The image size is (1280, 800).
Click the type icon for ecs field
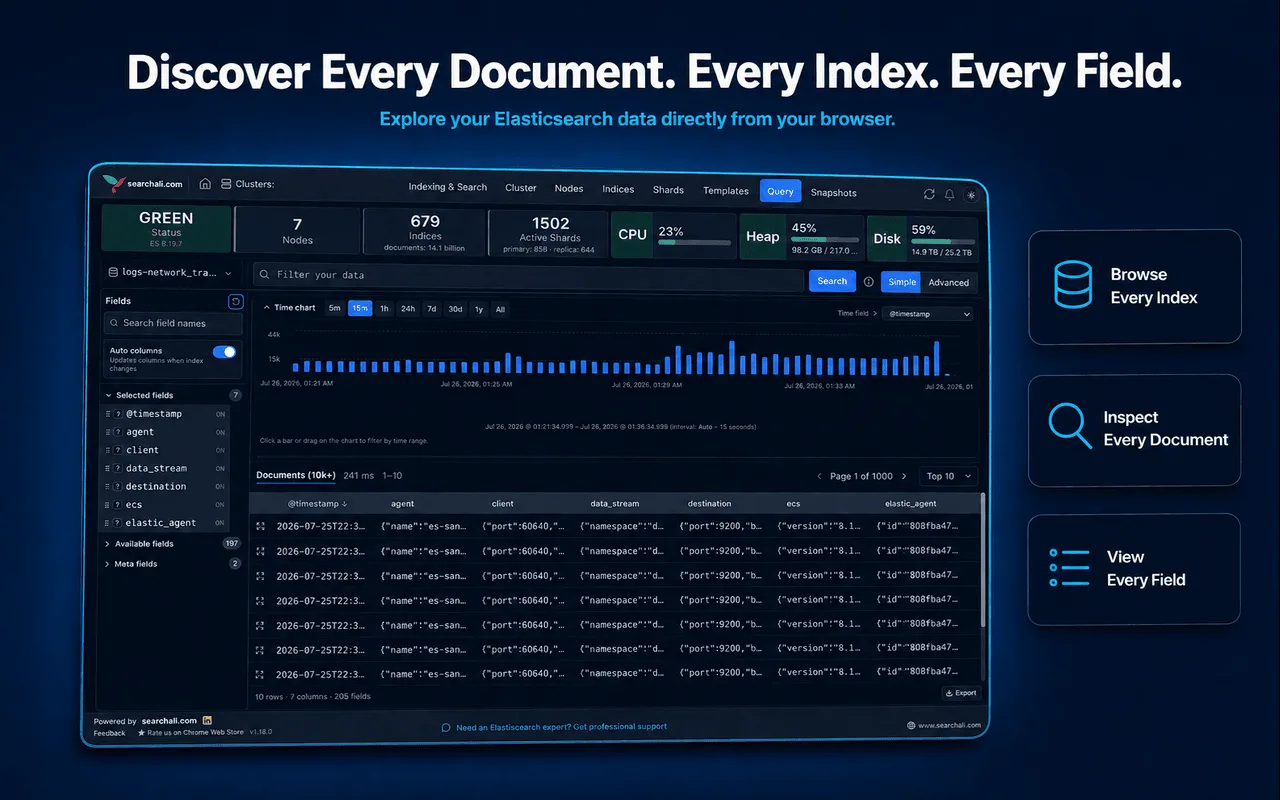(x=118, y=505)
